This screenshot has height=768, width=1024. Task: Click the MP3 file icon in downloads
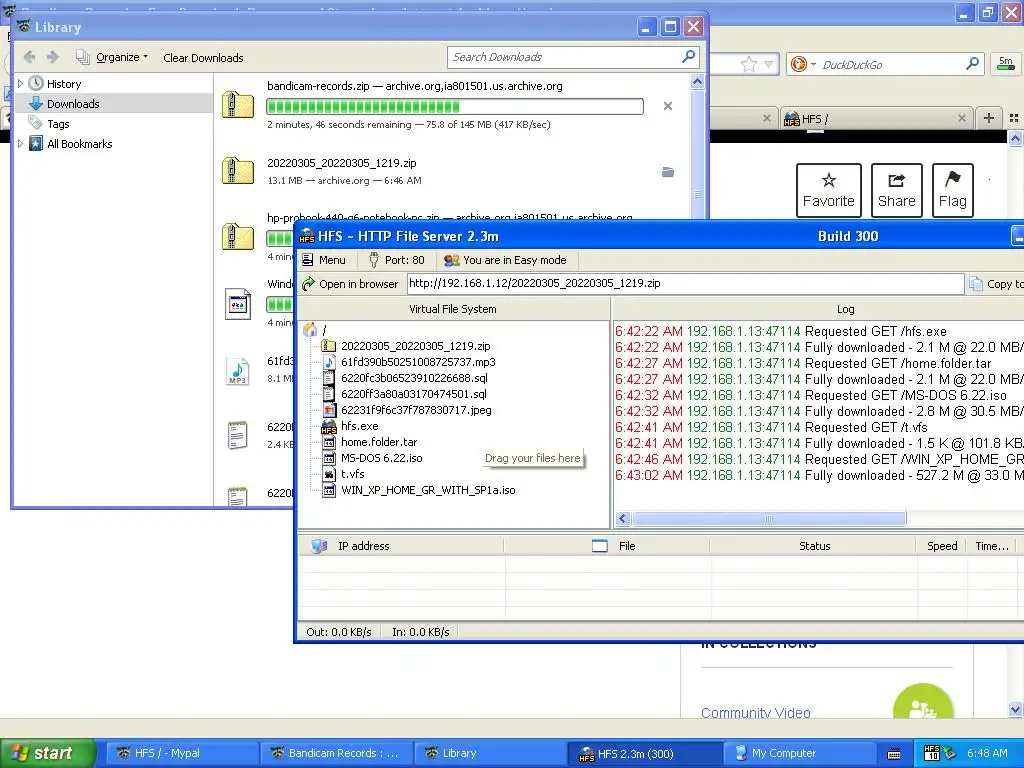click(x=238, y=371)
